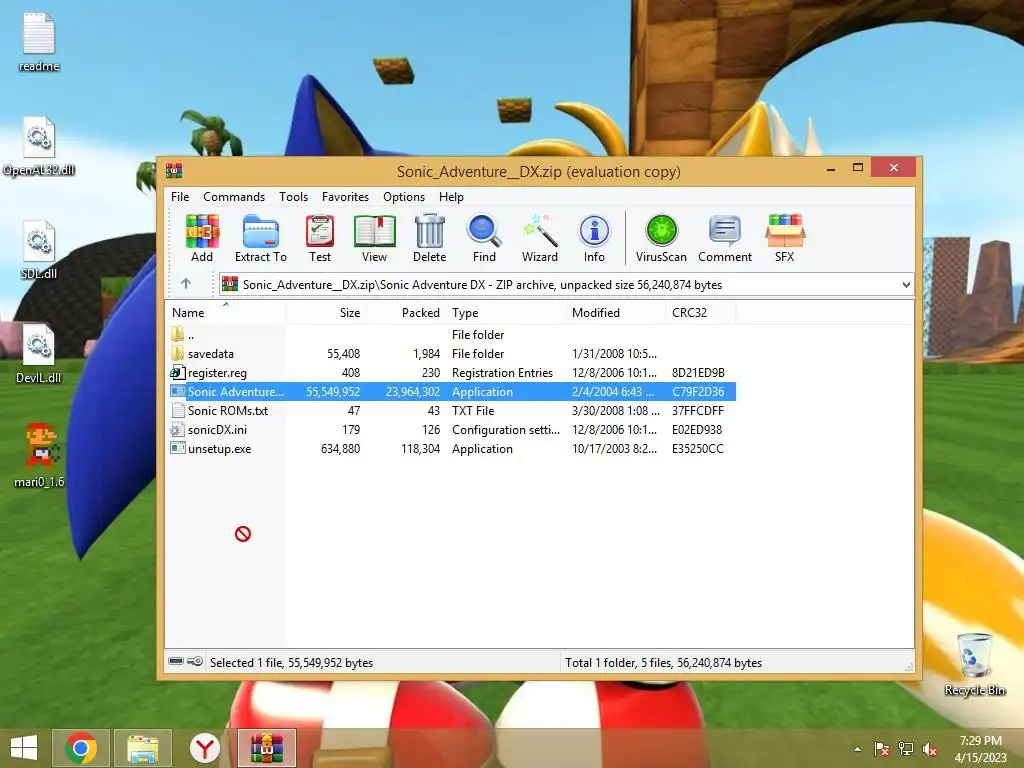Select the mari0_1.6 desktop icon
Screen dimensions: 1024x768
tap(39, 455)
